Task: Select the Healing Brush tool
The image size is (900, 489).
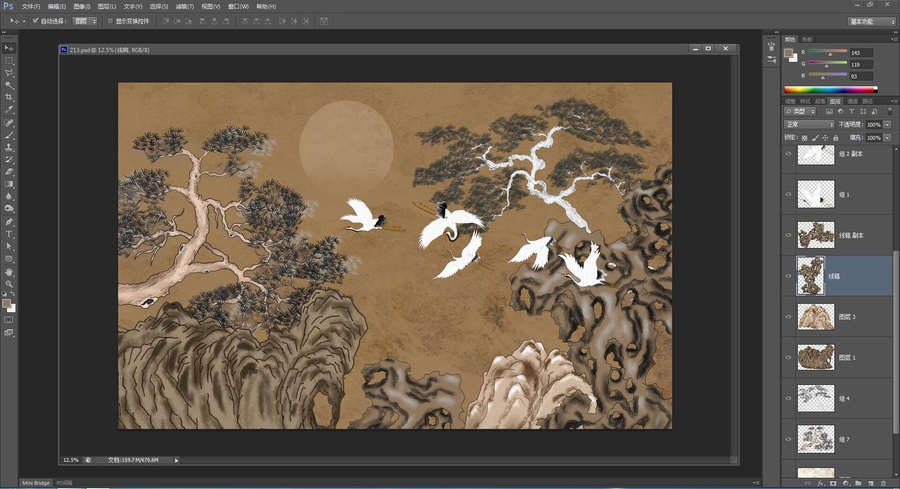Action: (9, 123)
